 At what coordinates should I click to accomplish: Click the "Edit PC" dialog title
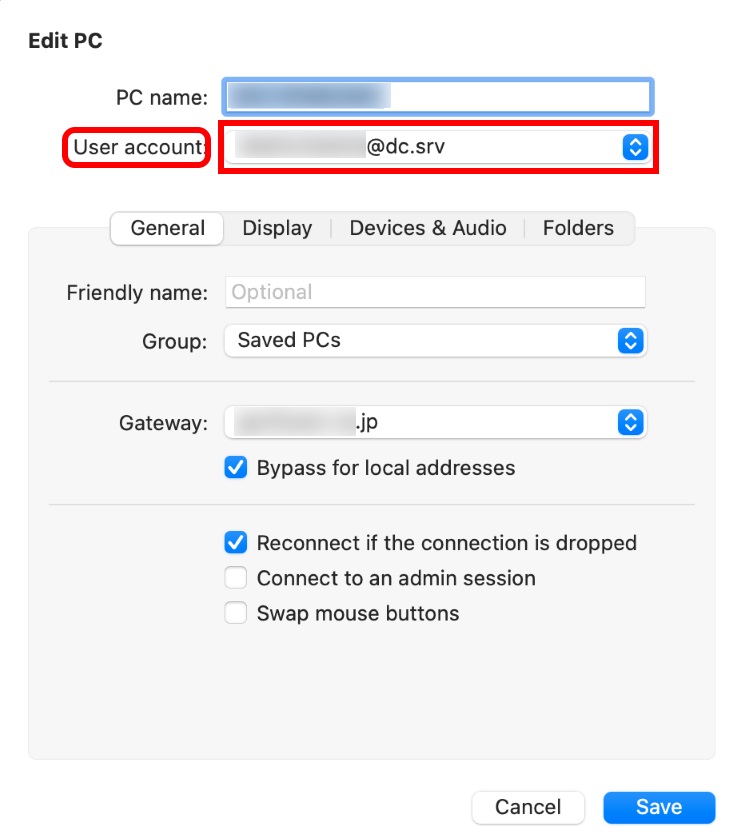[x=66, y=41]
